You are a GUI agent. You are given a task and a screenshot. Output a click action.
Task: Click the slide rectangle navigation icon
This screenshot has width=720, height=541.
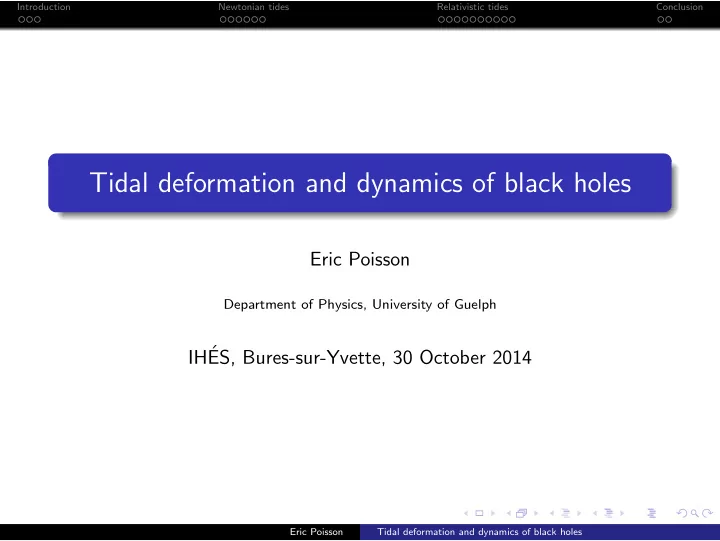(479, 513)
